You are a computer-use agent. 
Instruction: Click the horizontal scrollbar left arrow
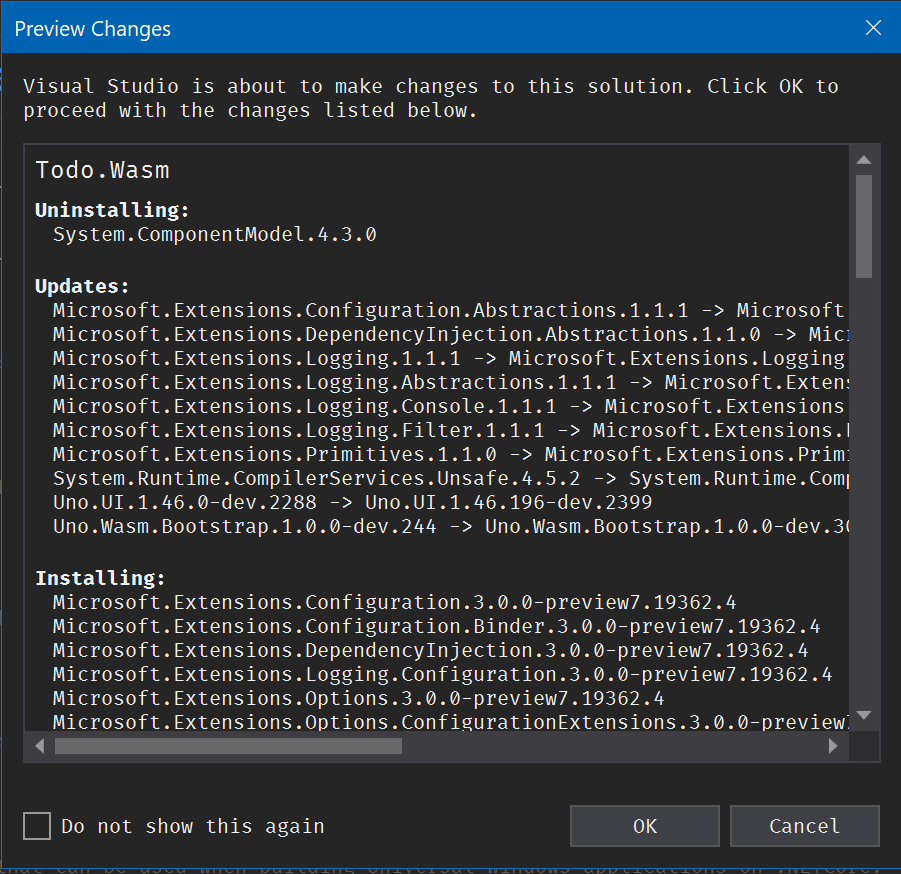40,746
